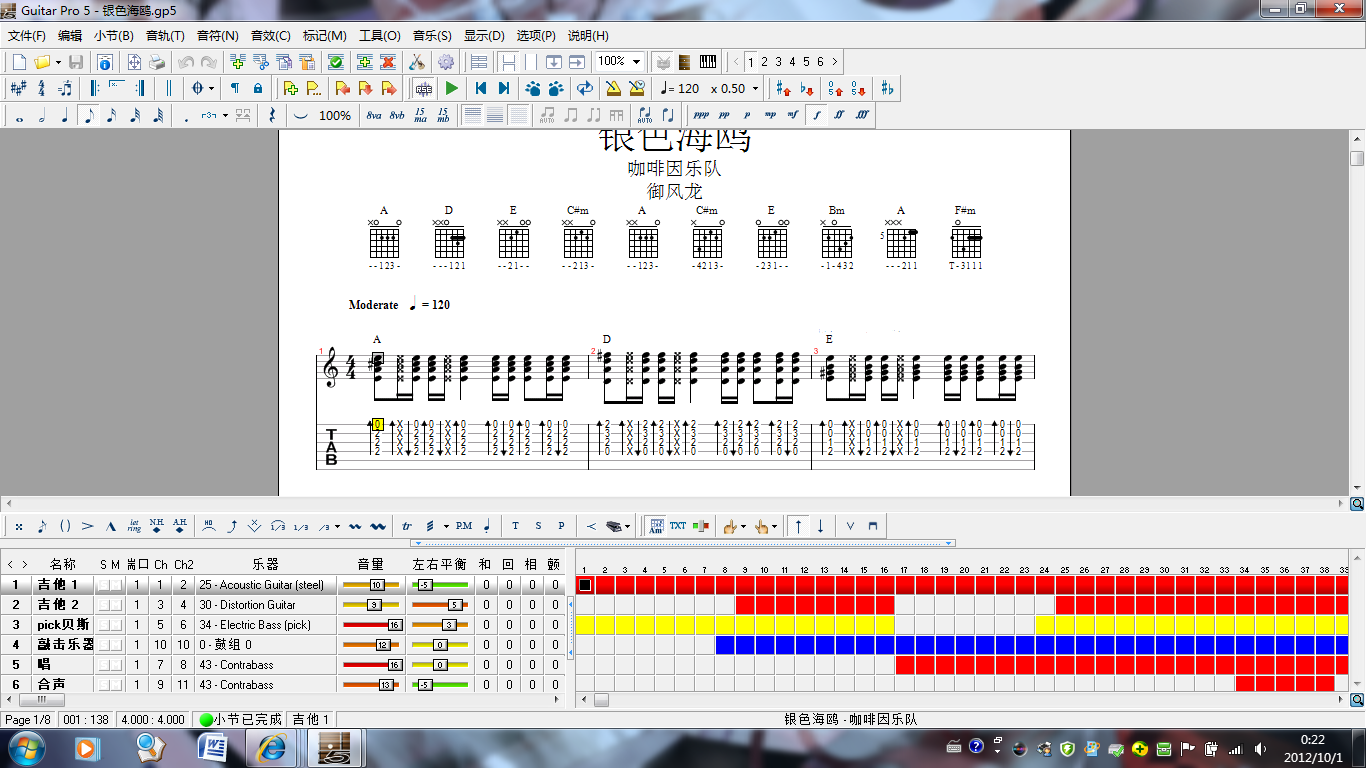Select the ppp dynamic marking
The width and height of the screenshot is (1366, 768).
[701, 115]
